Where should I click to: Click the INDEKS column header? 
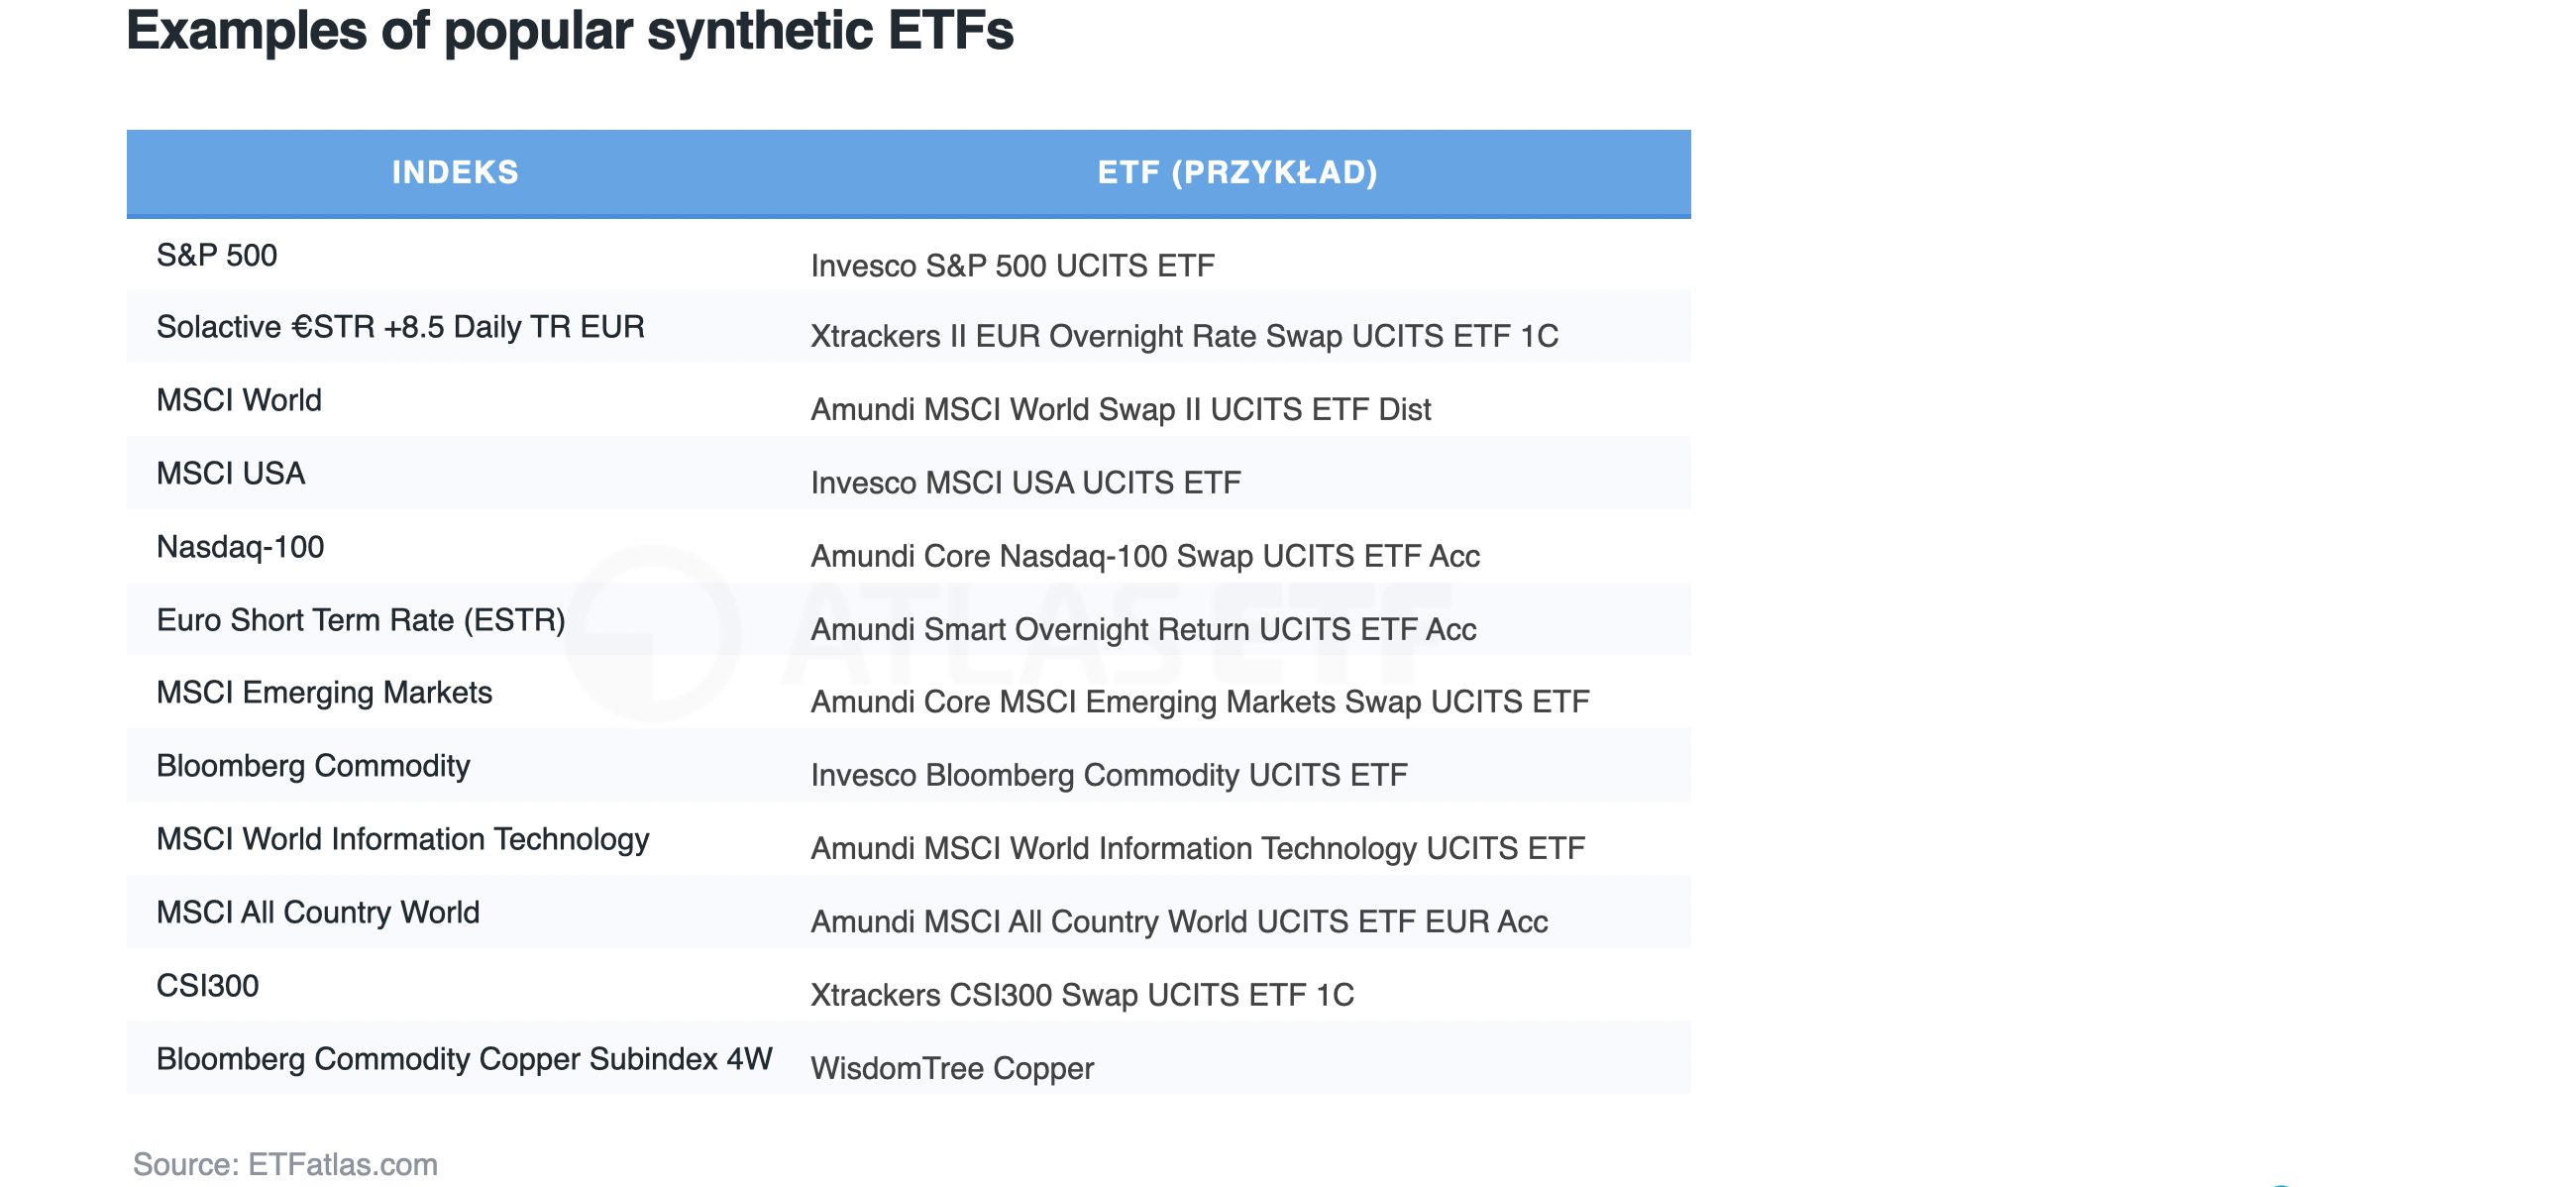pyautogui.click(x=455, y=172)
